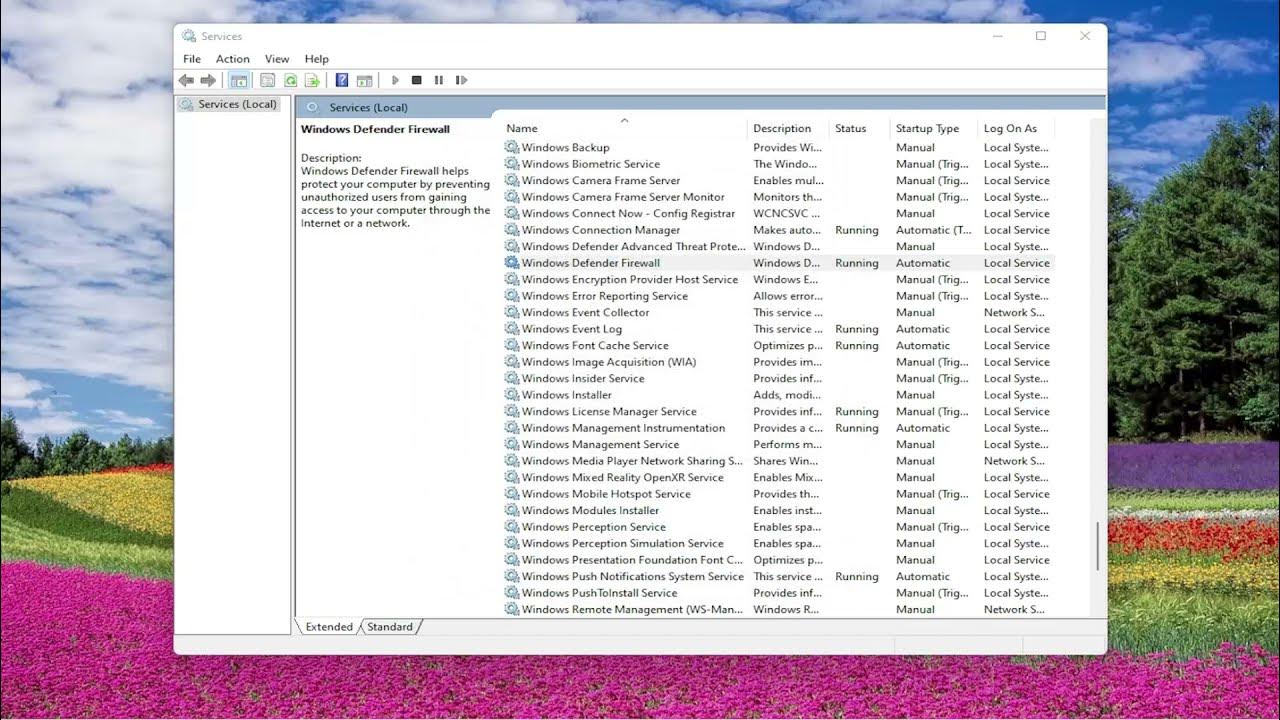The width and height of the screenshot is (1280, 720).
Task: Click the gear icon beside Windows PushToInstall Service
Action: [x=512, y=593]
